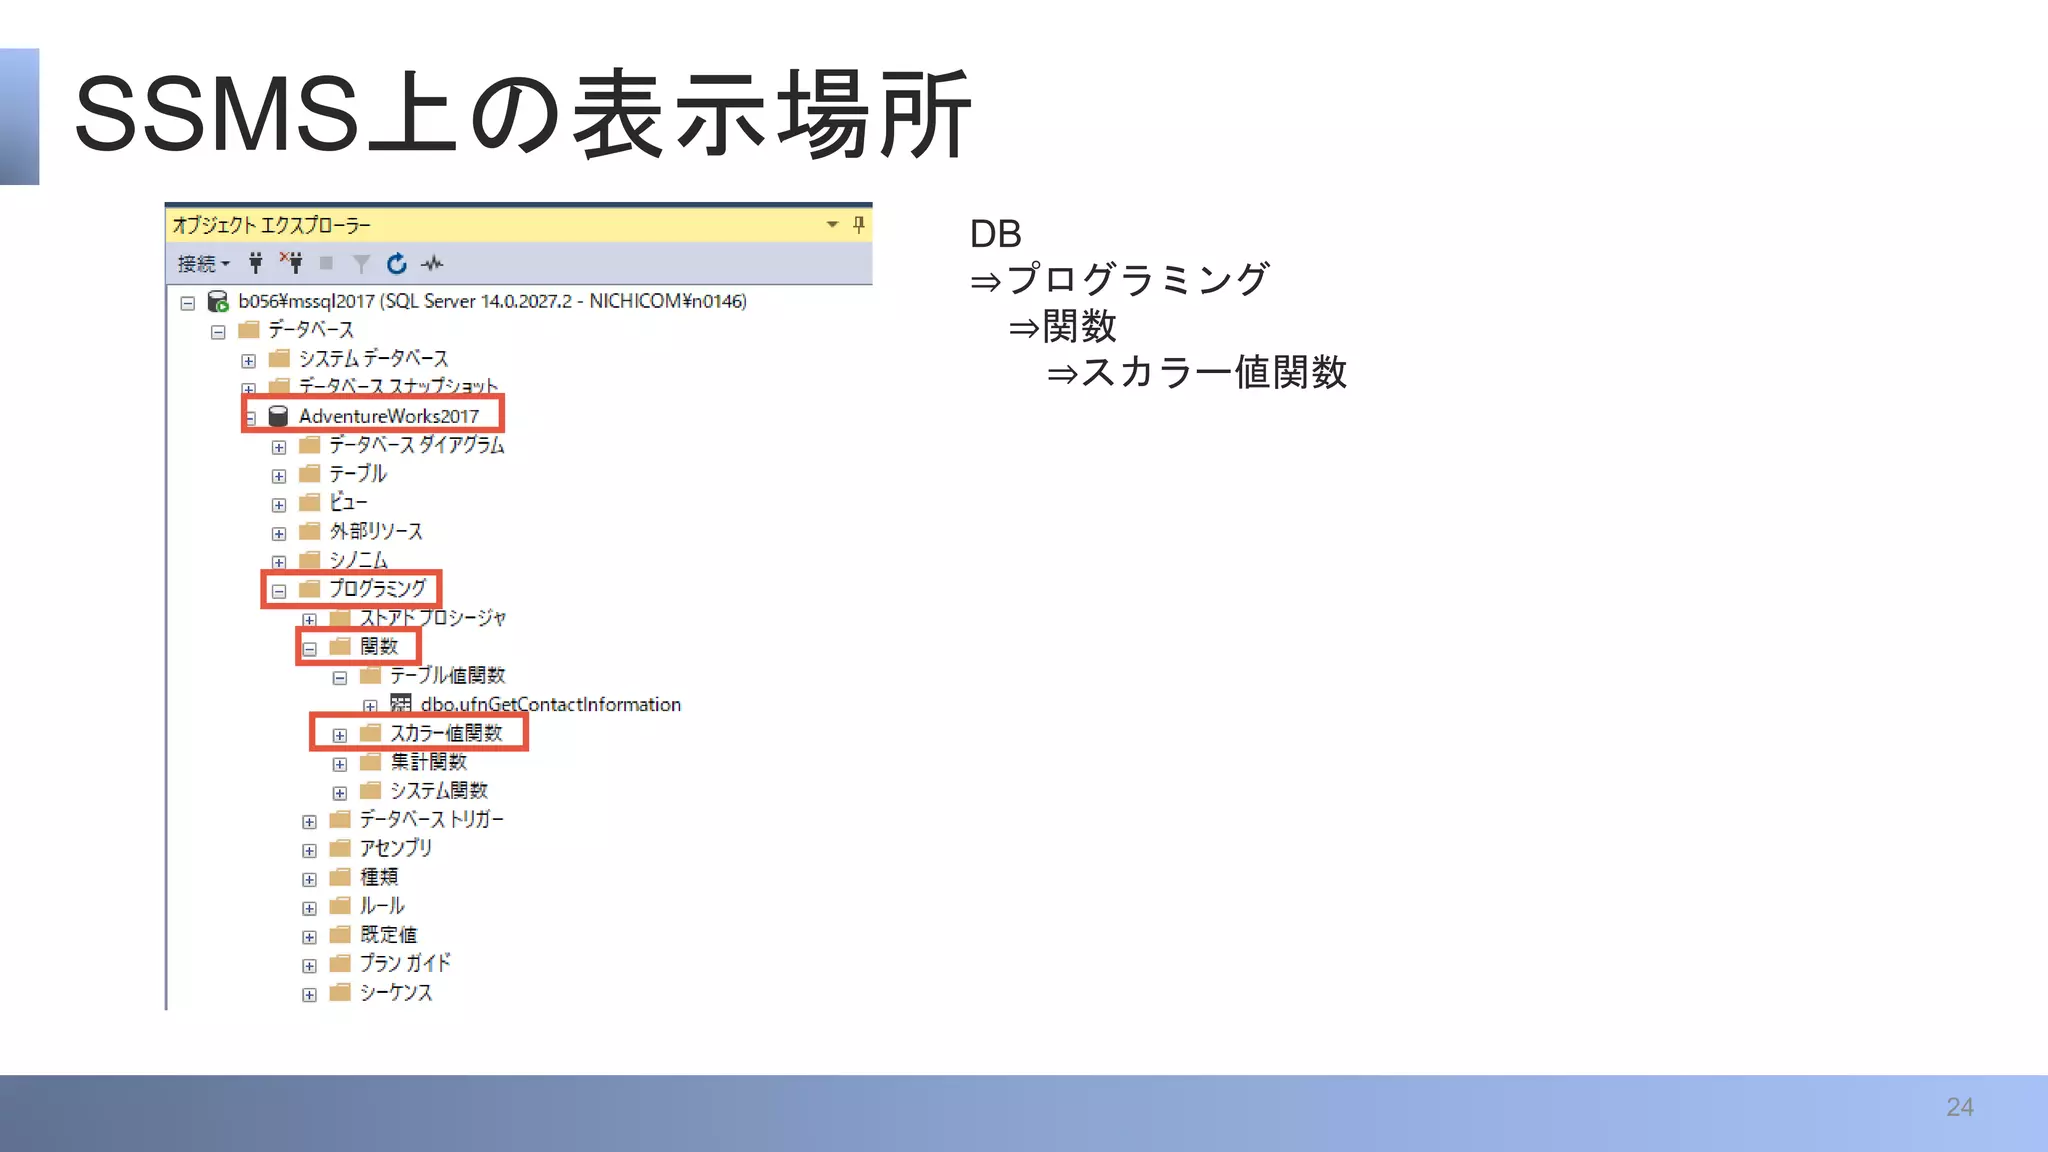Click the slide title SSMS上の表示場所
This screenshot has height=1152, width=2048.
point(523,115)
